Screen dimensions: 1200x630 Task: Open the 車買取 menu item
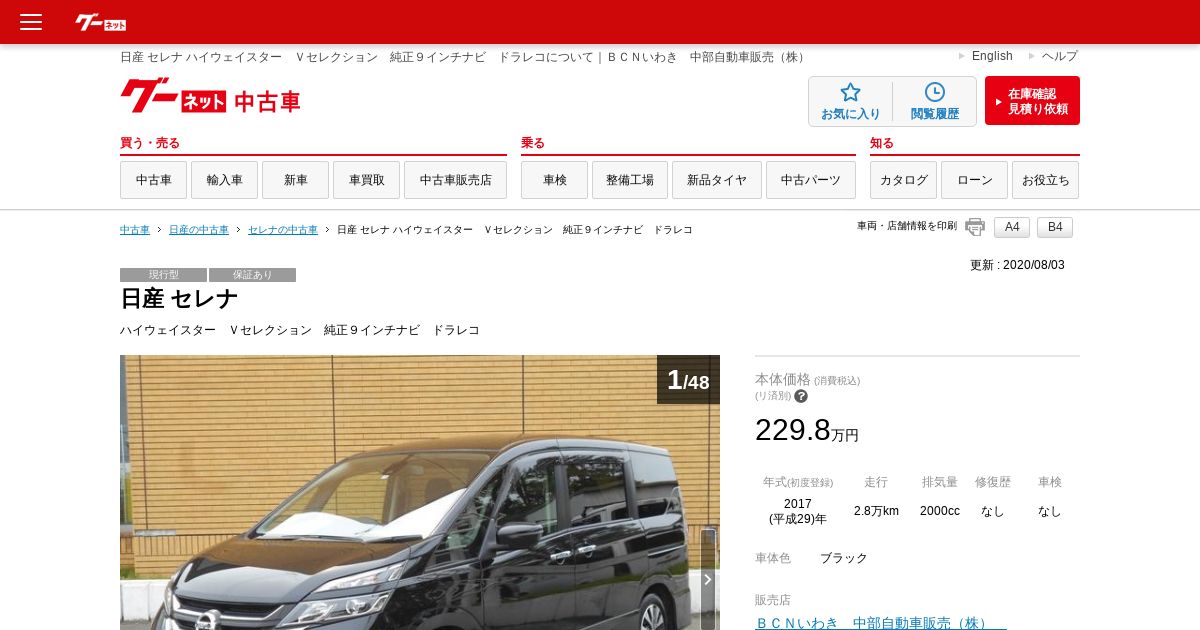366,180
